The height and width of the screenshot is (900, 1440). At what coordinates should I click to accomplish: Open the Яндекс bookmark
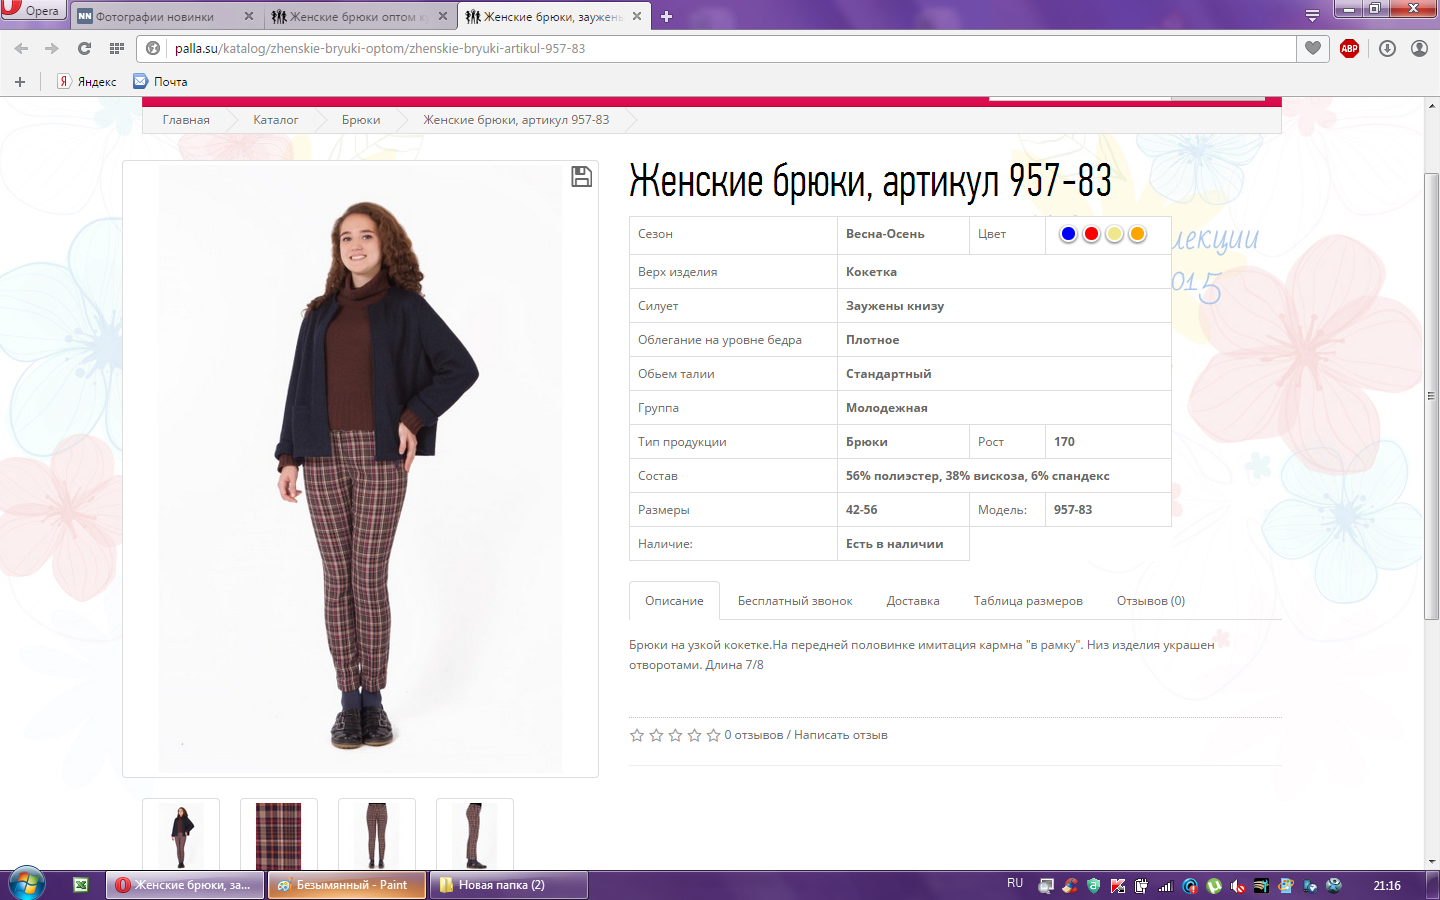click(x=87, y=82)
